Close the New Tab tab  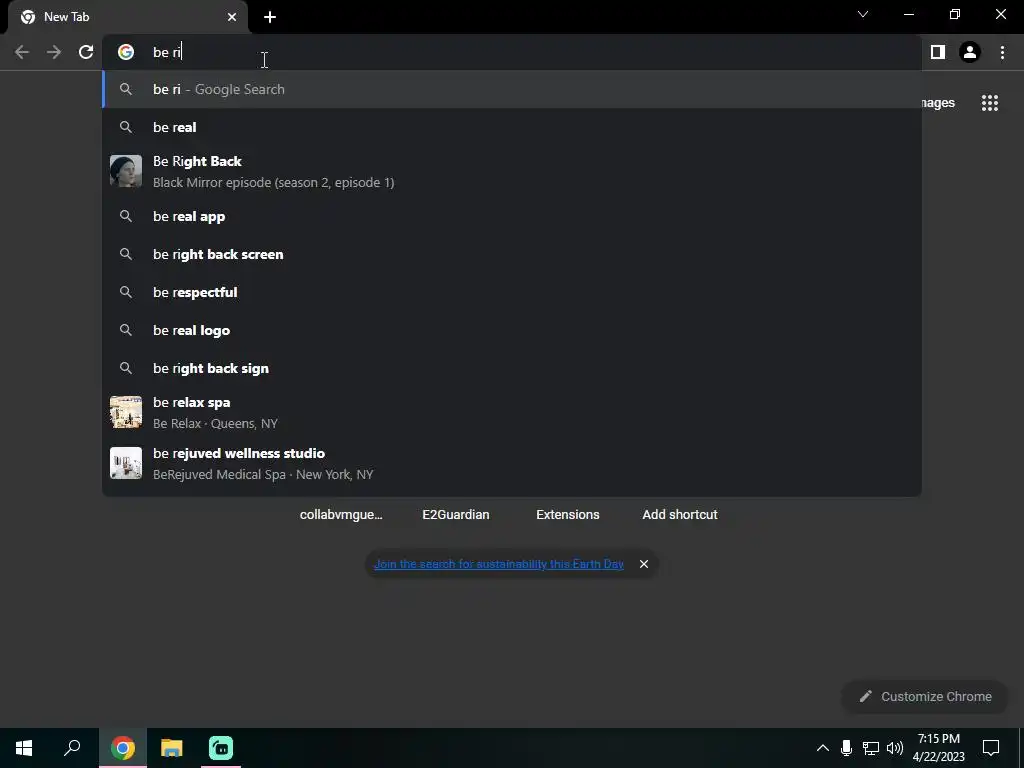(232, 17)
